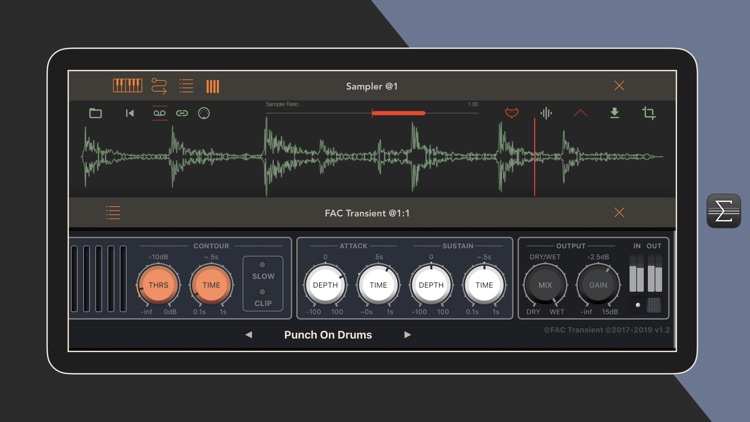
Task: Toggle the small dot button under IN meter
Action: point(638,305)
